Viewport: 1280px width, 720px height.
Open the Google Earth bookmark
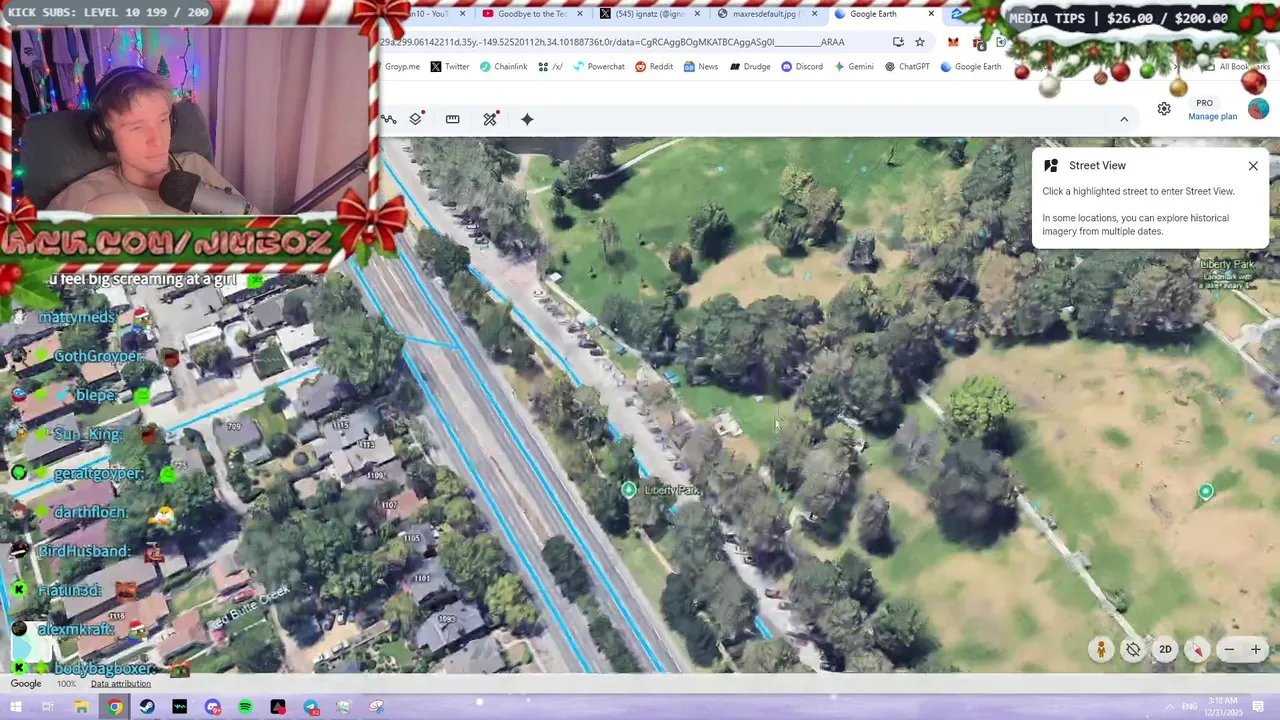[970, 67]
